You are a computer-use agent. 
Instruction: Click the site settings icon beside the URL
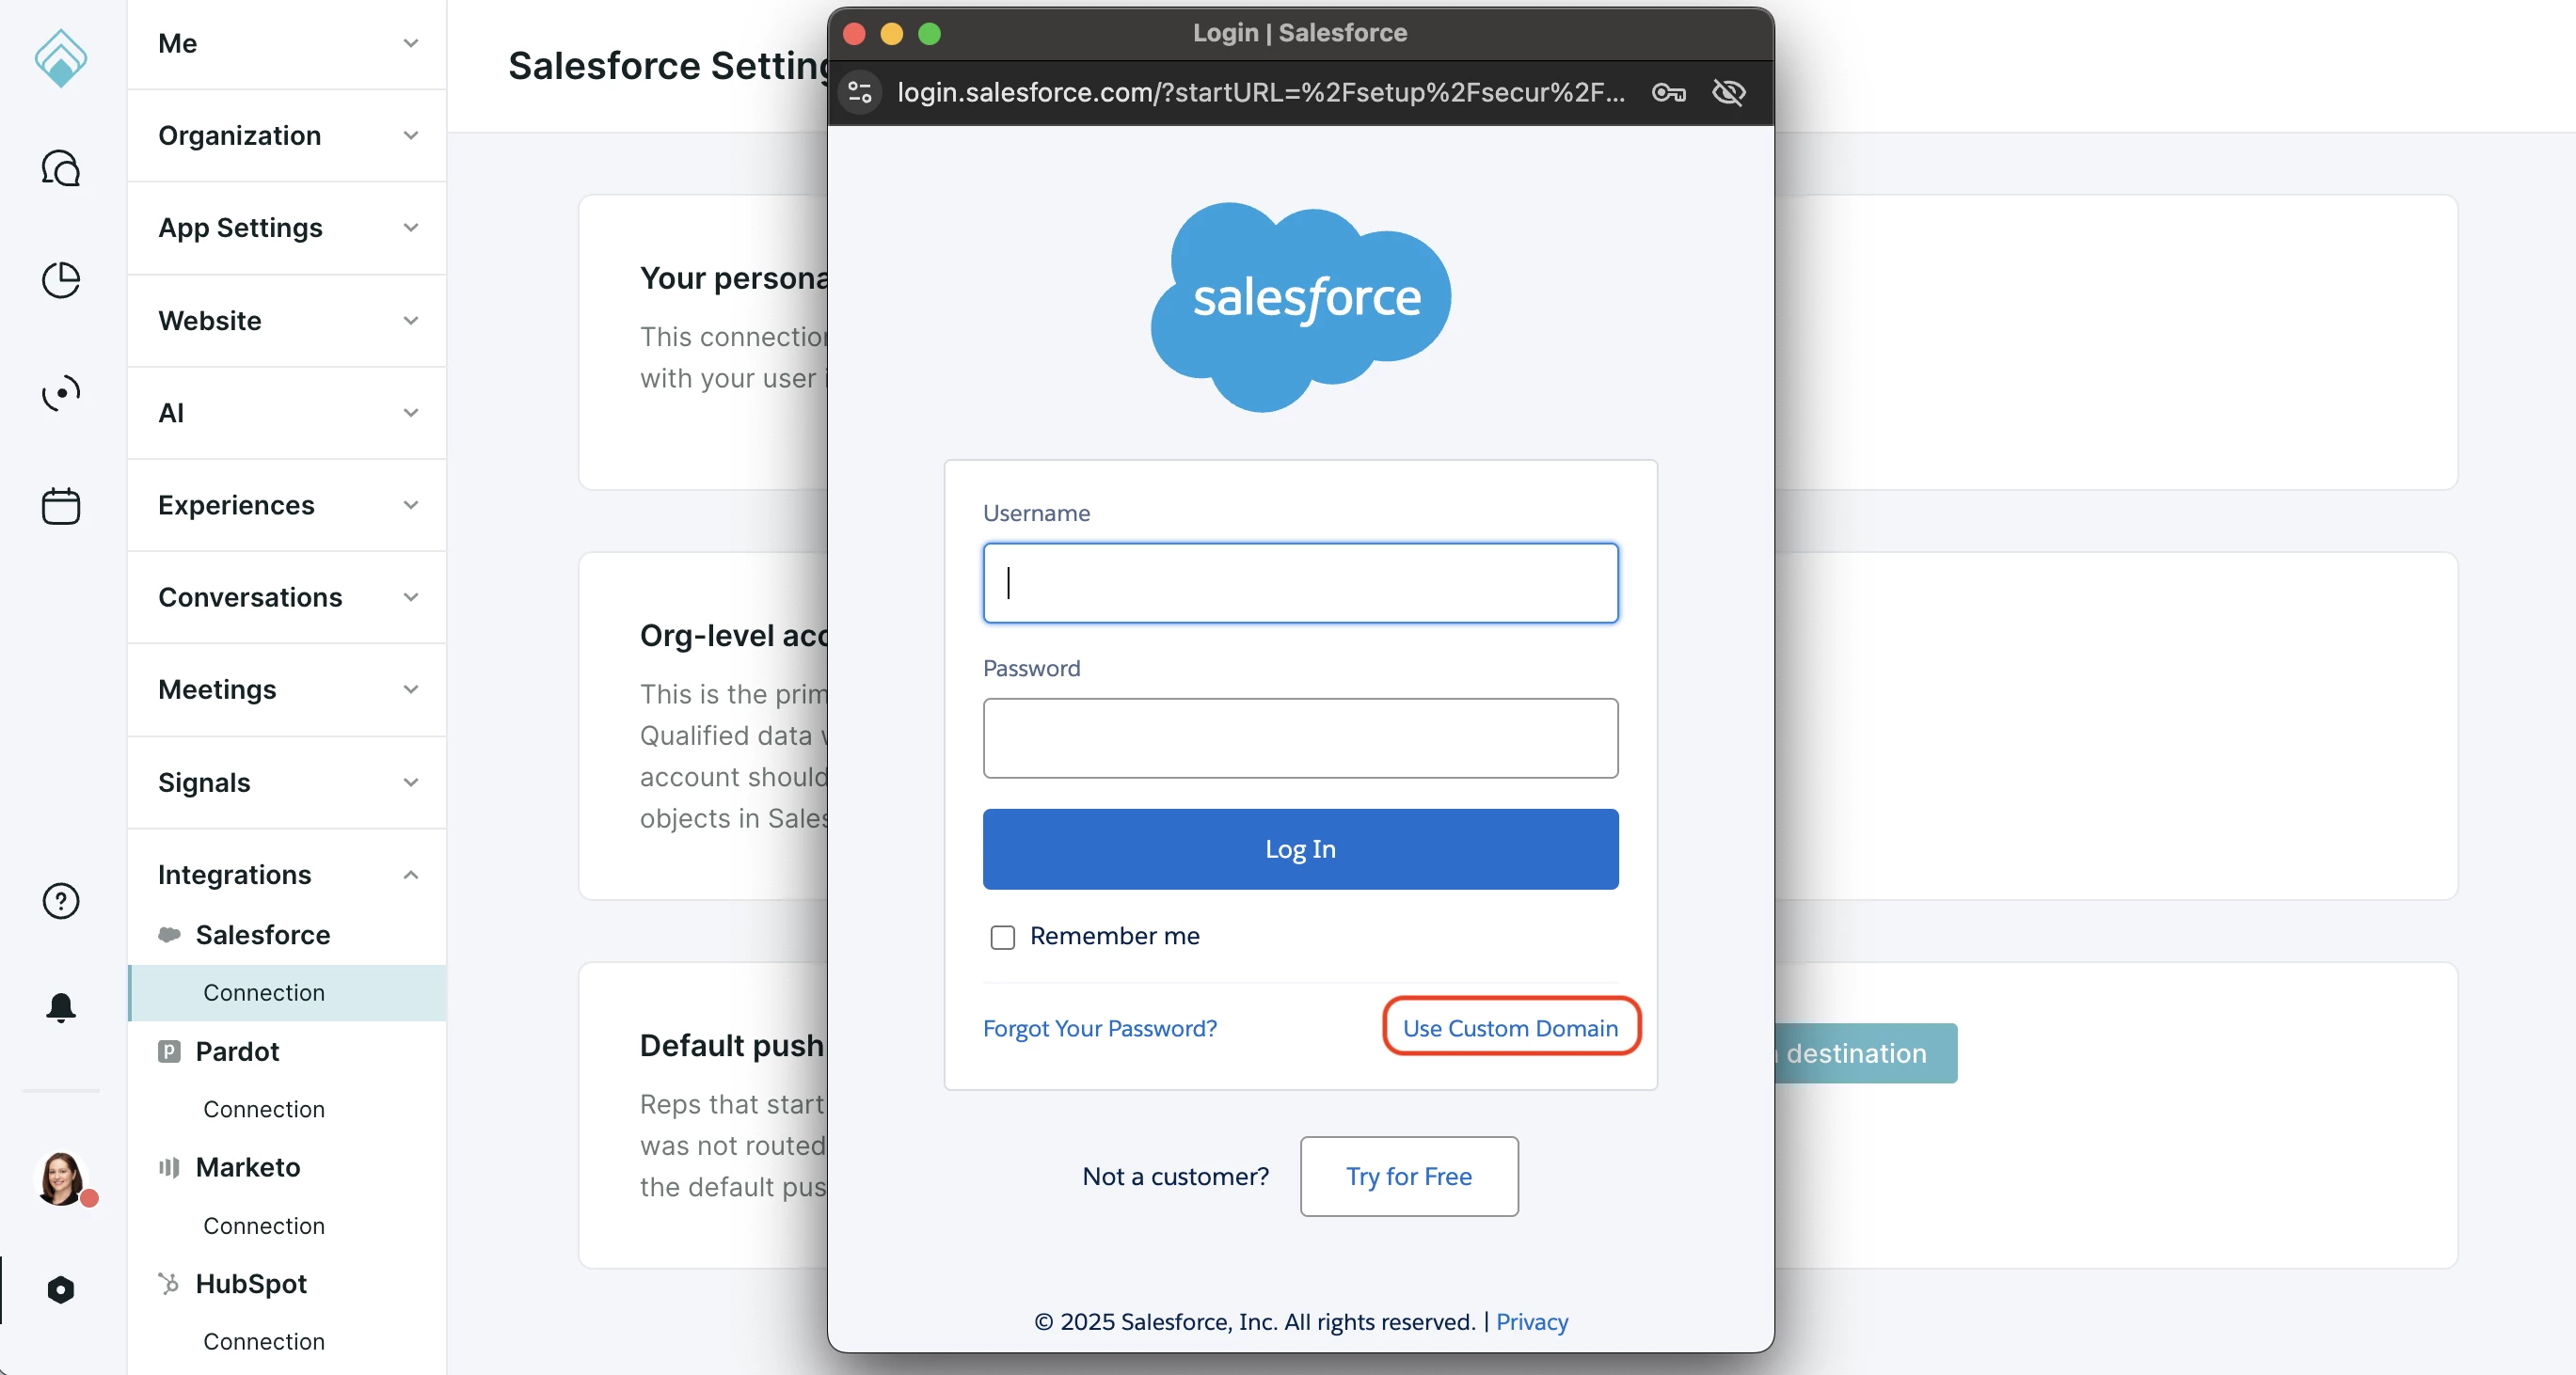(860, 93)
